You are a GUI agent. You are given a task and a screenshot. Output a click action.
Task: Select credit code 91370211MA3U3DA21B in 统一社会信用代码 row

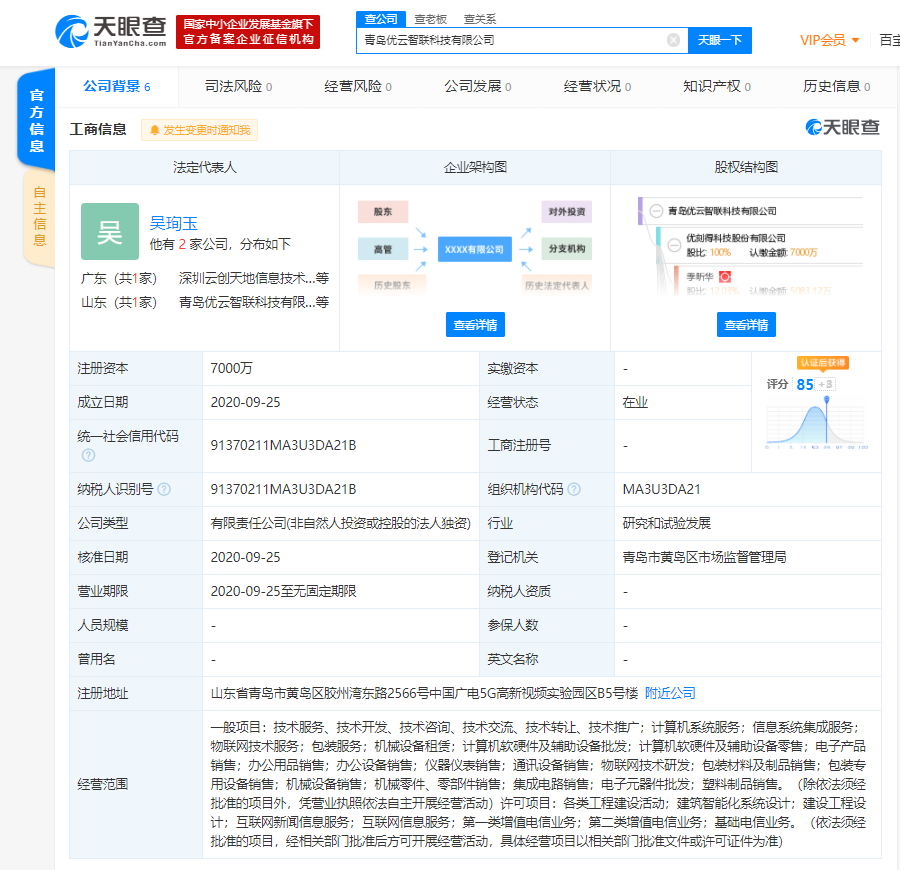pyautogui.click(x=284, y=445)
